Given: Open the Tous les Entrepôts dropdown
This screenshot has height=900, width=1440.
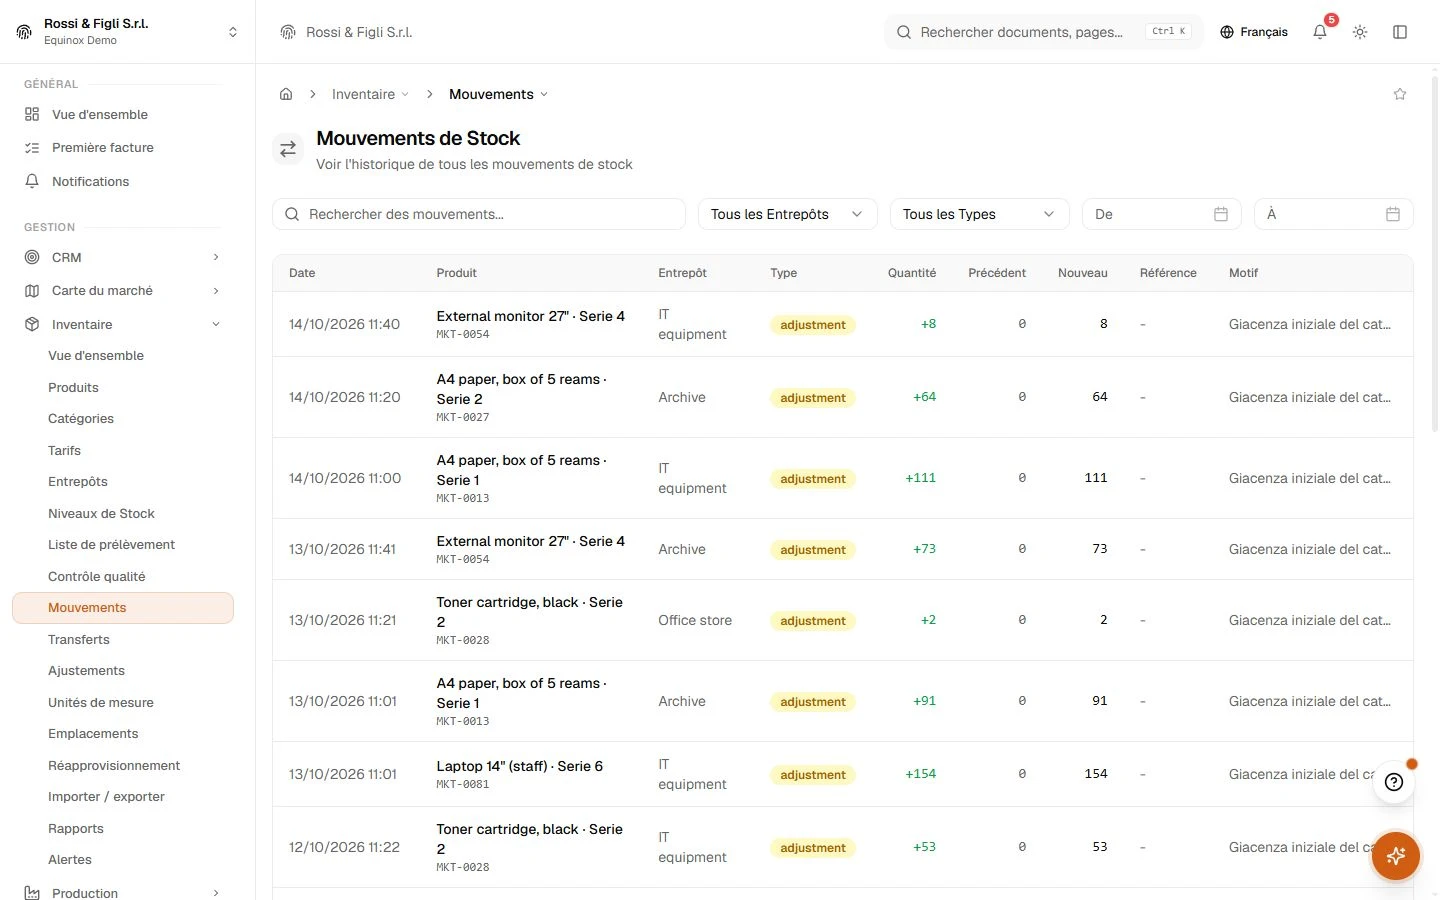Looking at the screenshot, I should click(787, 214).
